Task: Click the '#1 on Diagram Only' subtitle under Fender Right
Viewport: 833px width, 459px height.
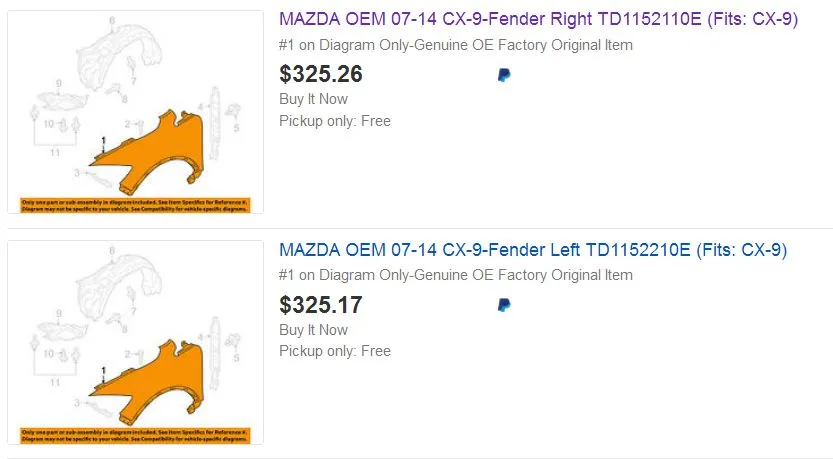Action: 456,45
